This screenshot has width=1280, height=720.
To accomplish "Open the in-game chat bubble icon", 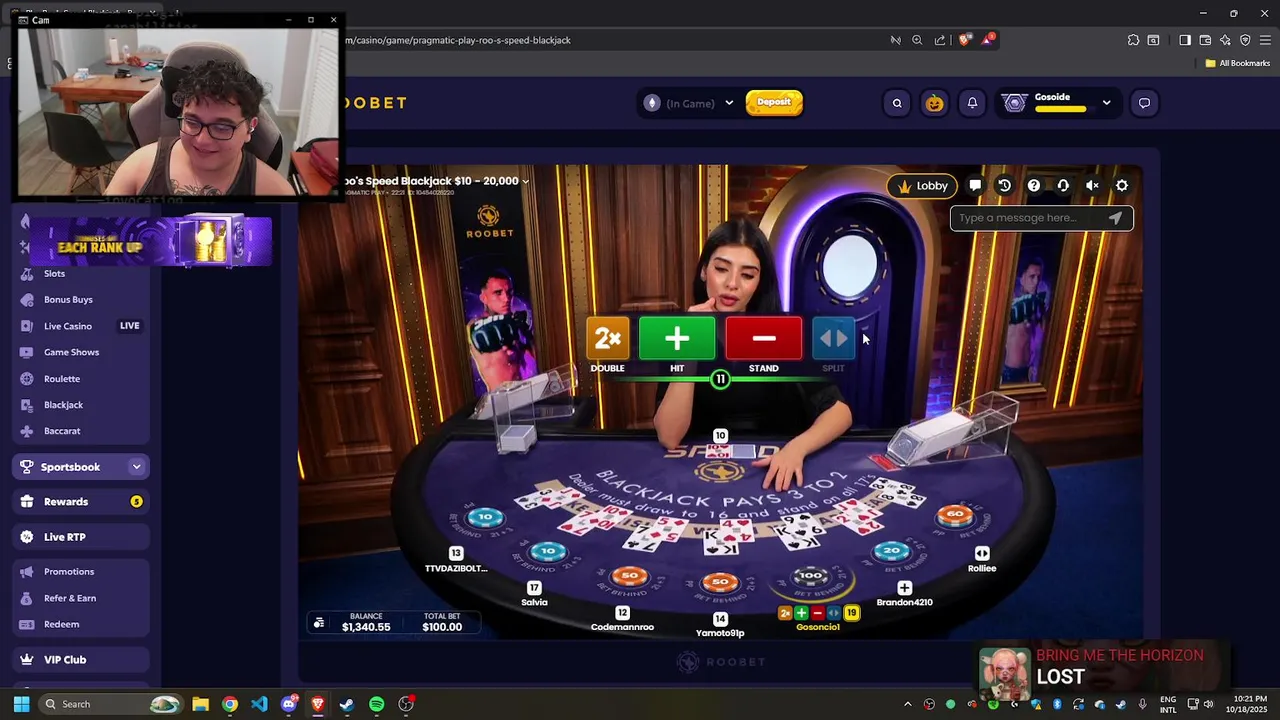I will 975,186.
